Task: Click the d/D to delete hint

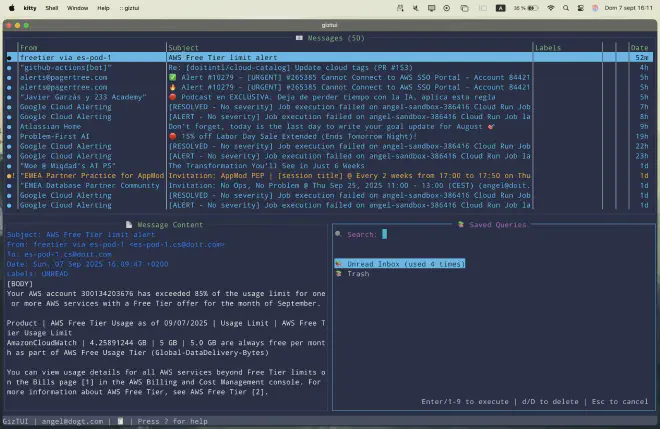Action: pyautogui.click(x=550, y=402)
